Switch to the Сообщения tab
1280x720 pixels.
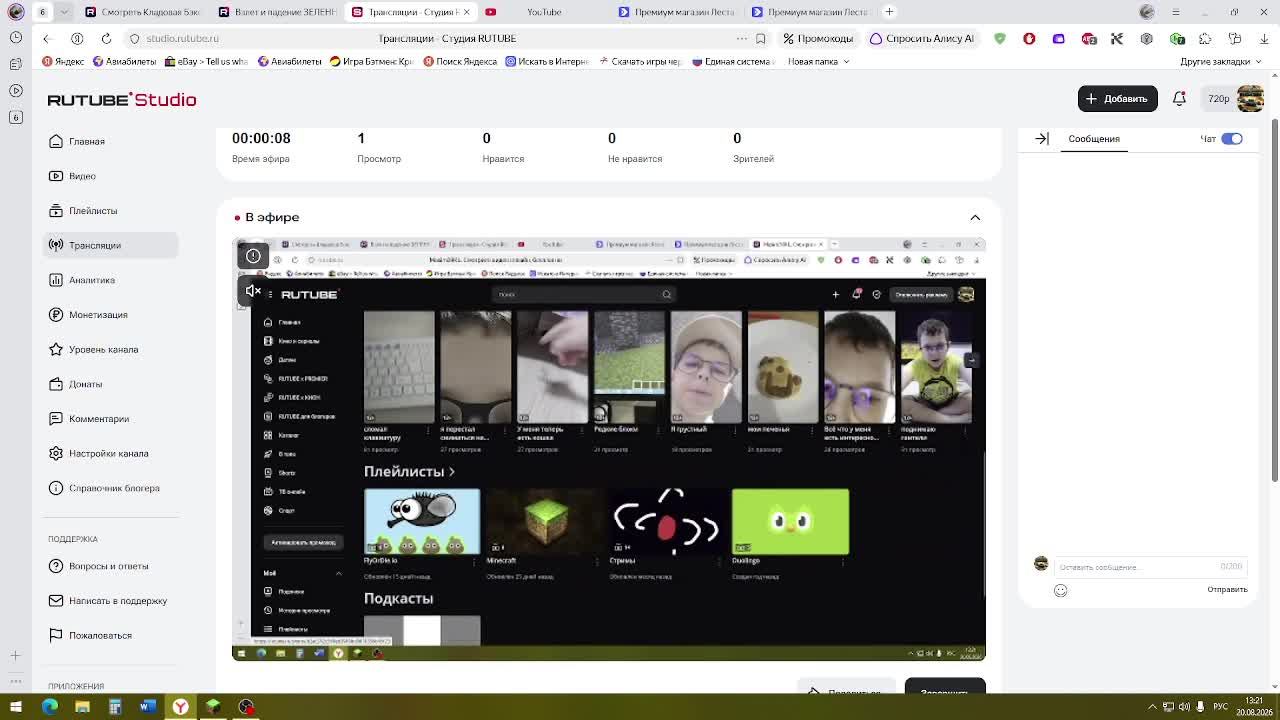(x=1094, y=139)
